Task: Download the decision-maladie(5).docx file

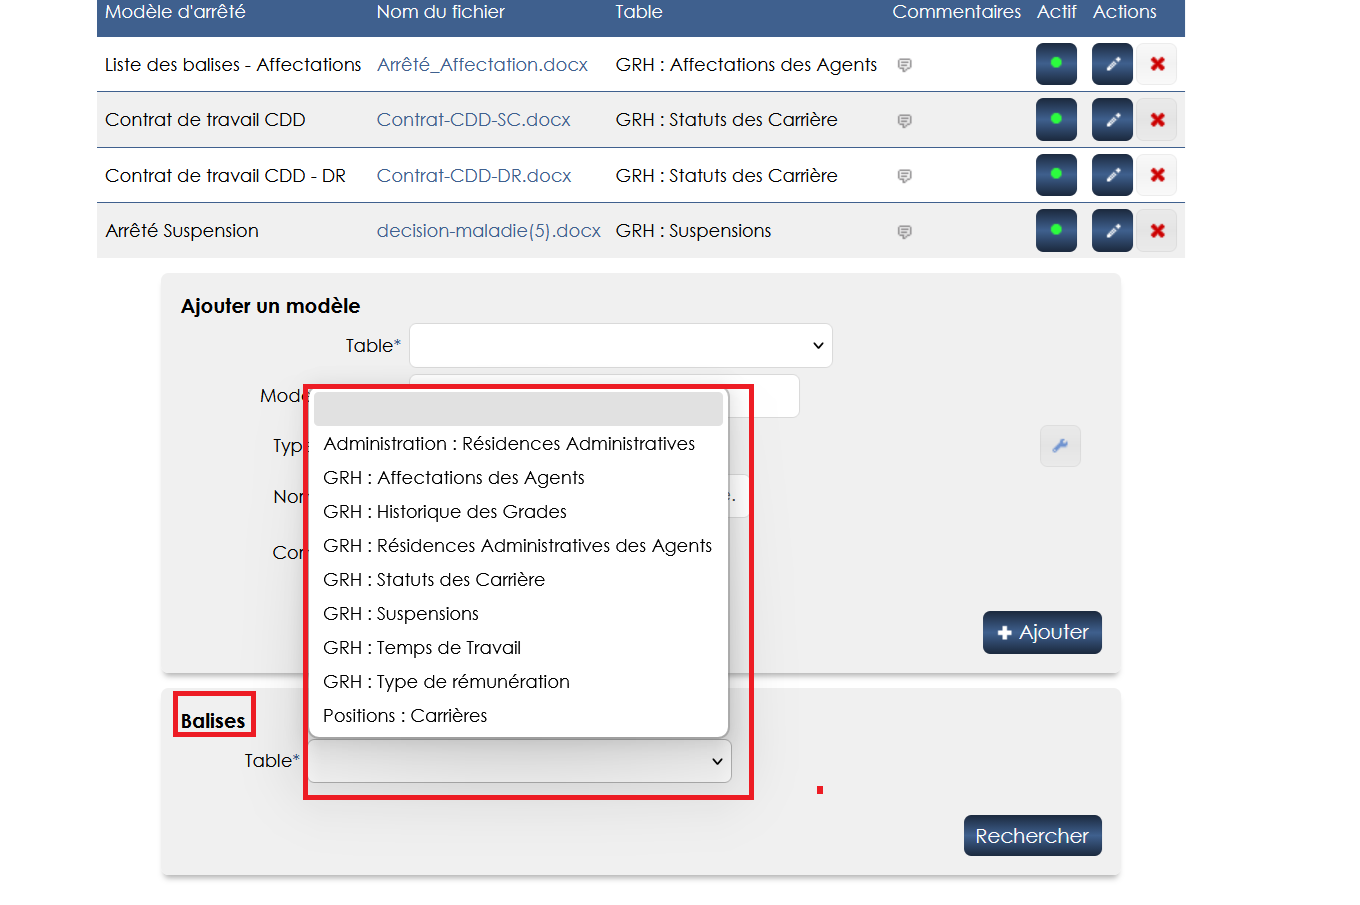Action: point(488,231)
